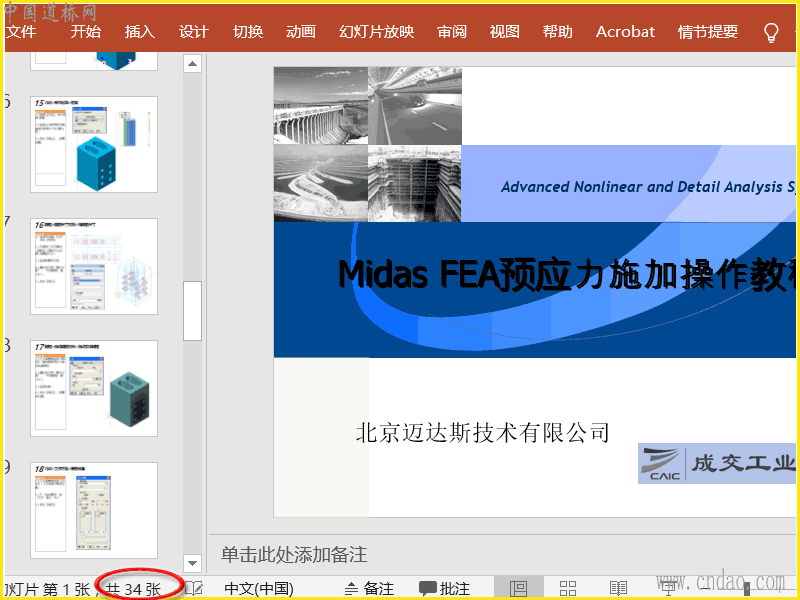Click the 中文(中国) language indicator

[259, 589]
